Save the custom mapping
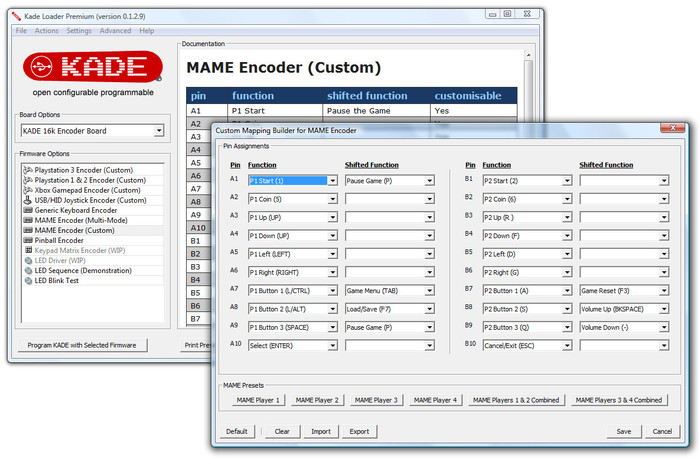The height and width of the screenshot is (458, 700). click(624, 431)
